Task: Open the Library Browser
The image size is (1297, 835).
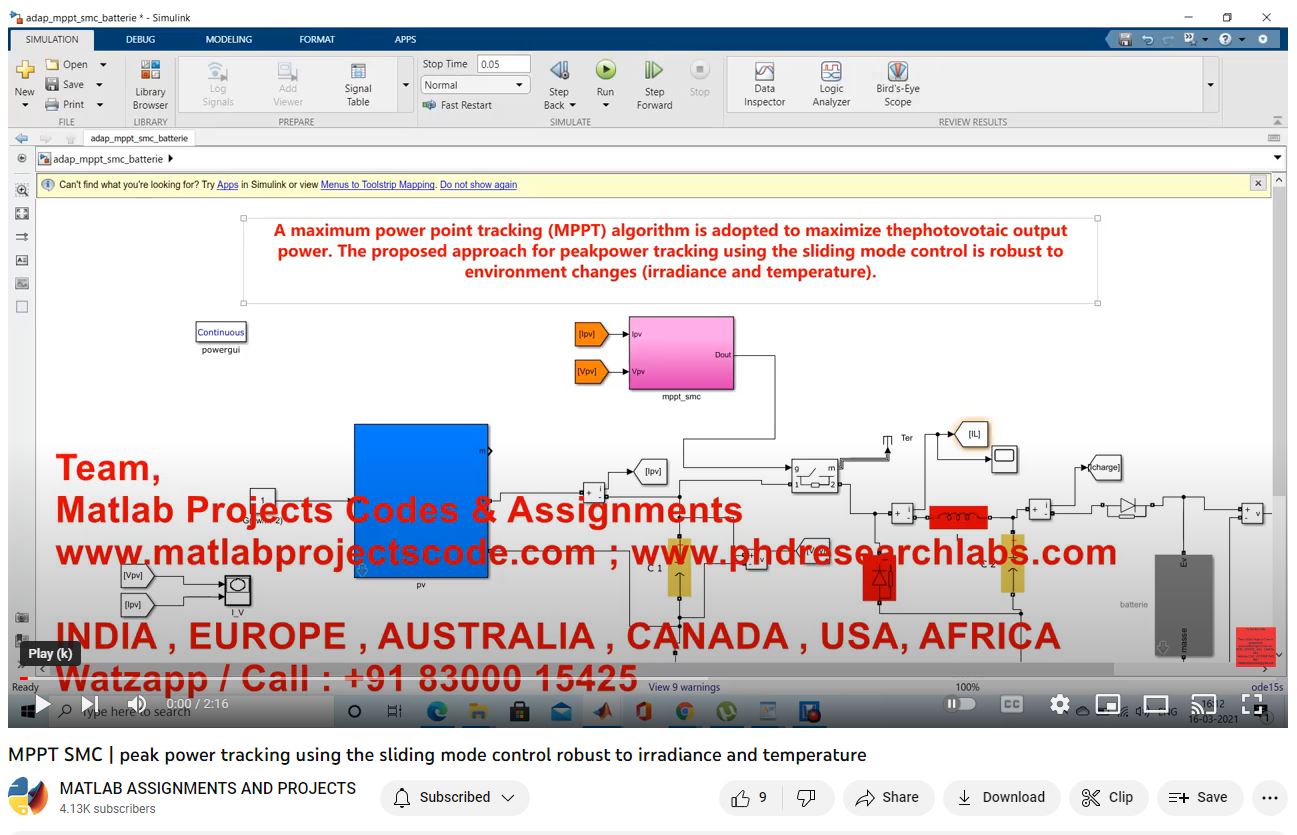Action: tap(150, 85)
